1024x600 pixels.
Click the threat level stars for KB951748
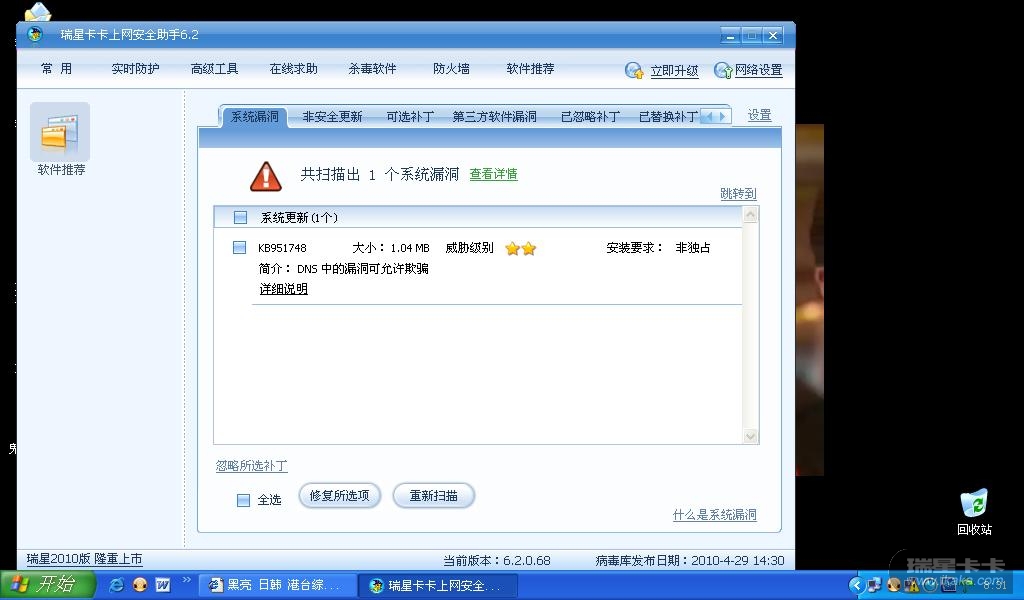pos(520,248)
